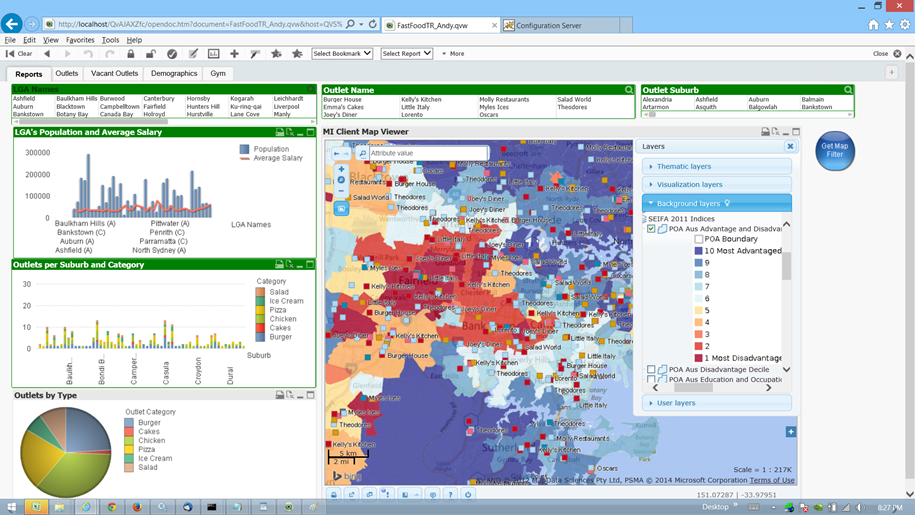Viewport: 915px width, 515px height.
Task: Click the Layers list scroll right arrow
Action: [769, 388]
